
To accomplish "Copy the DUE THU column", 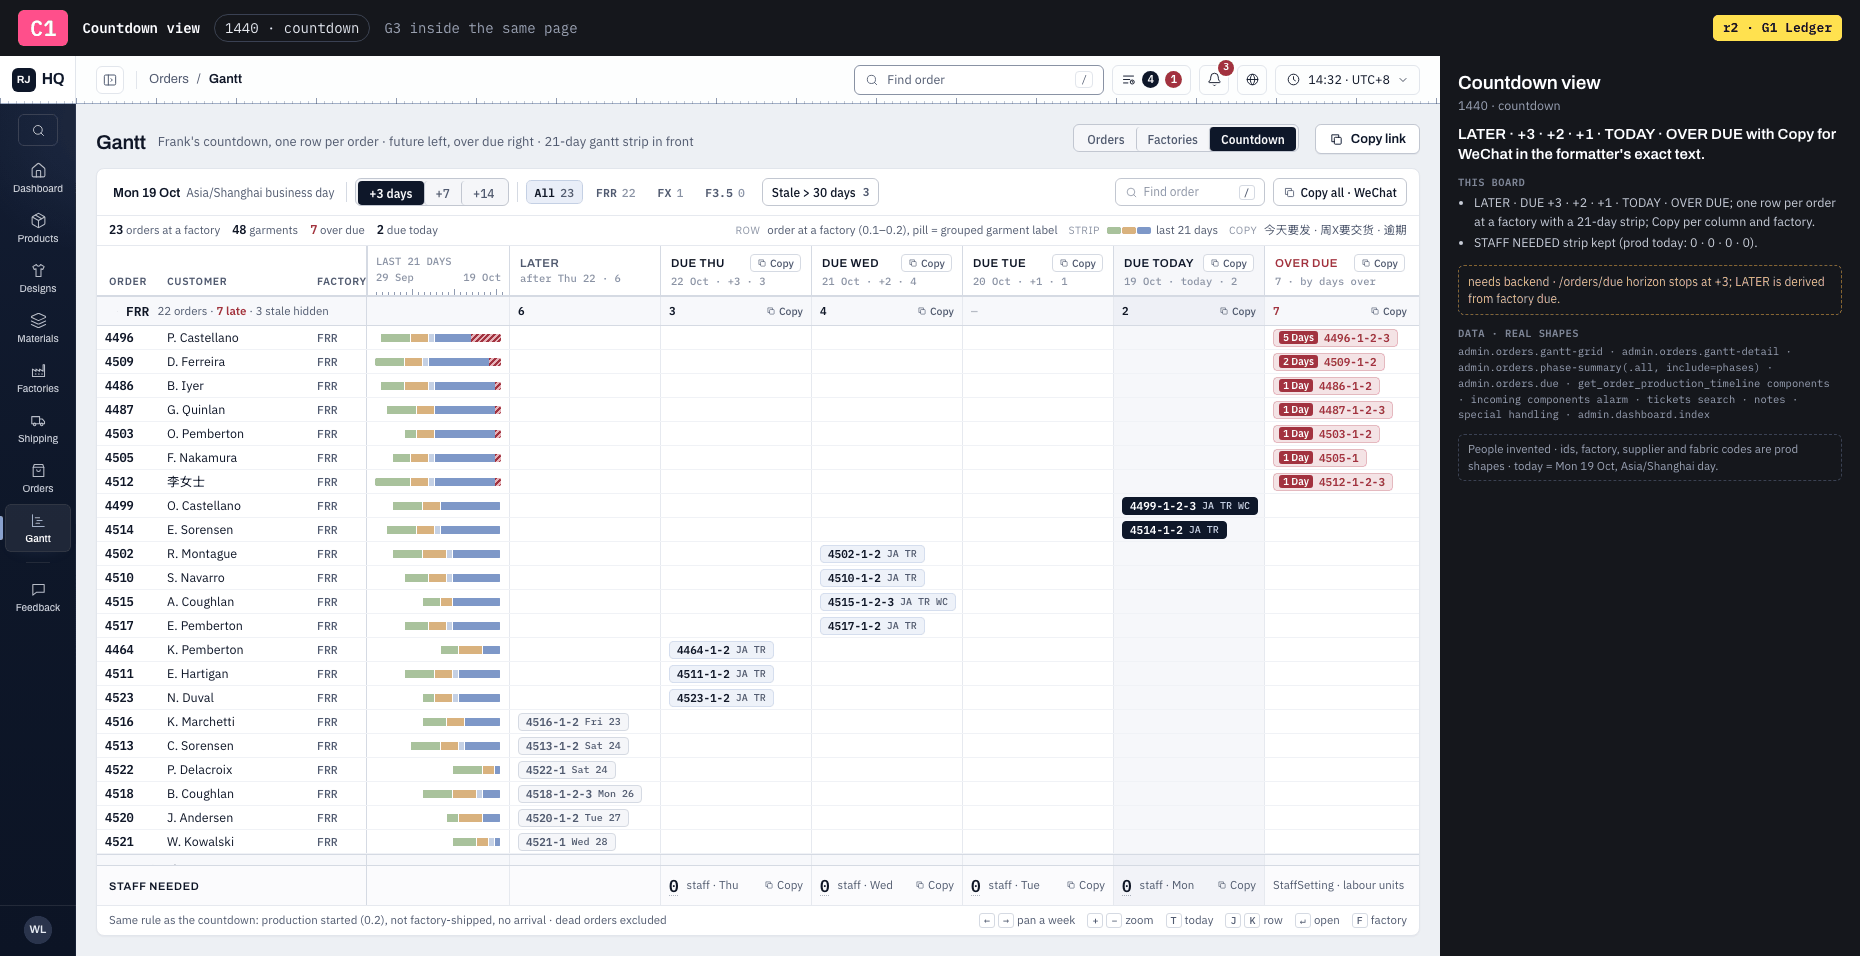I will (x=775, y=263).
